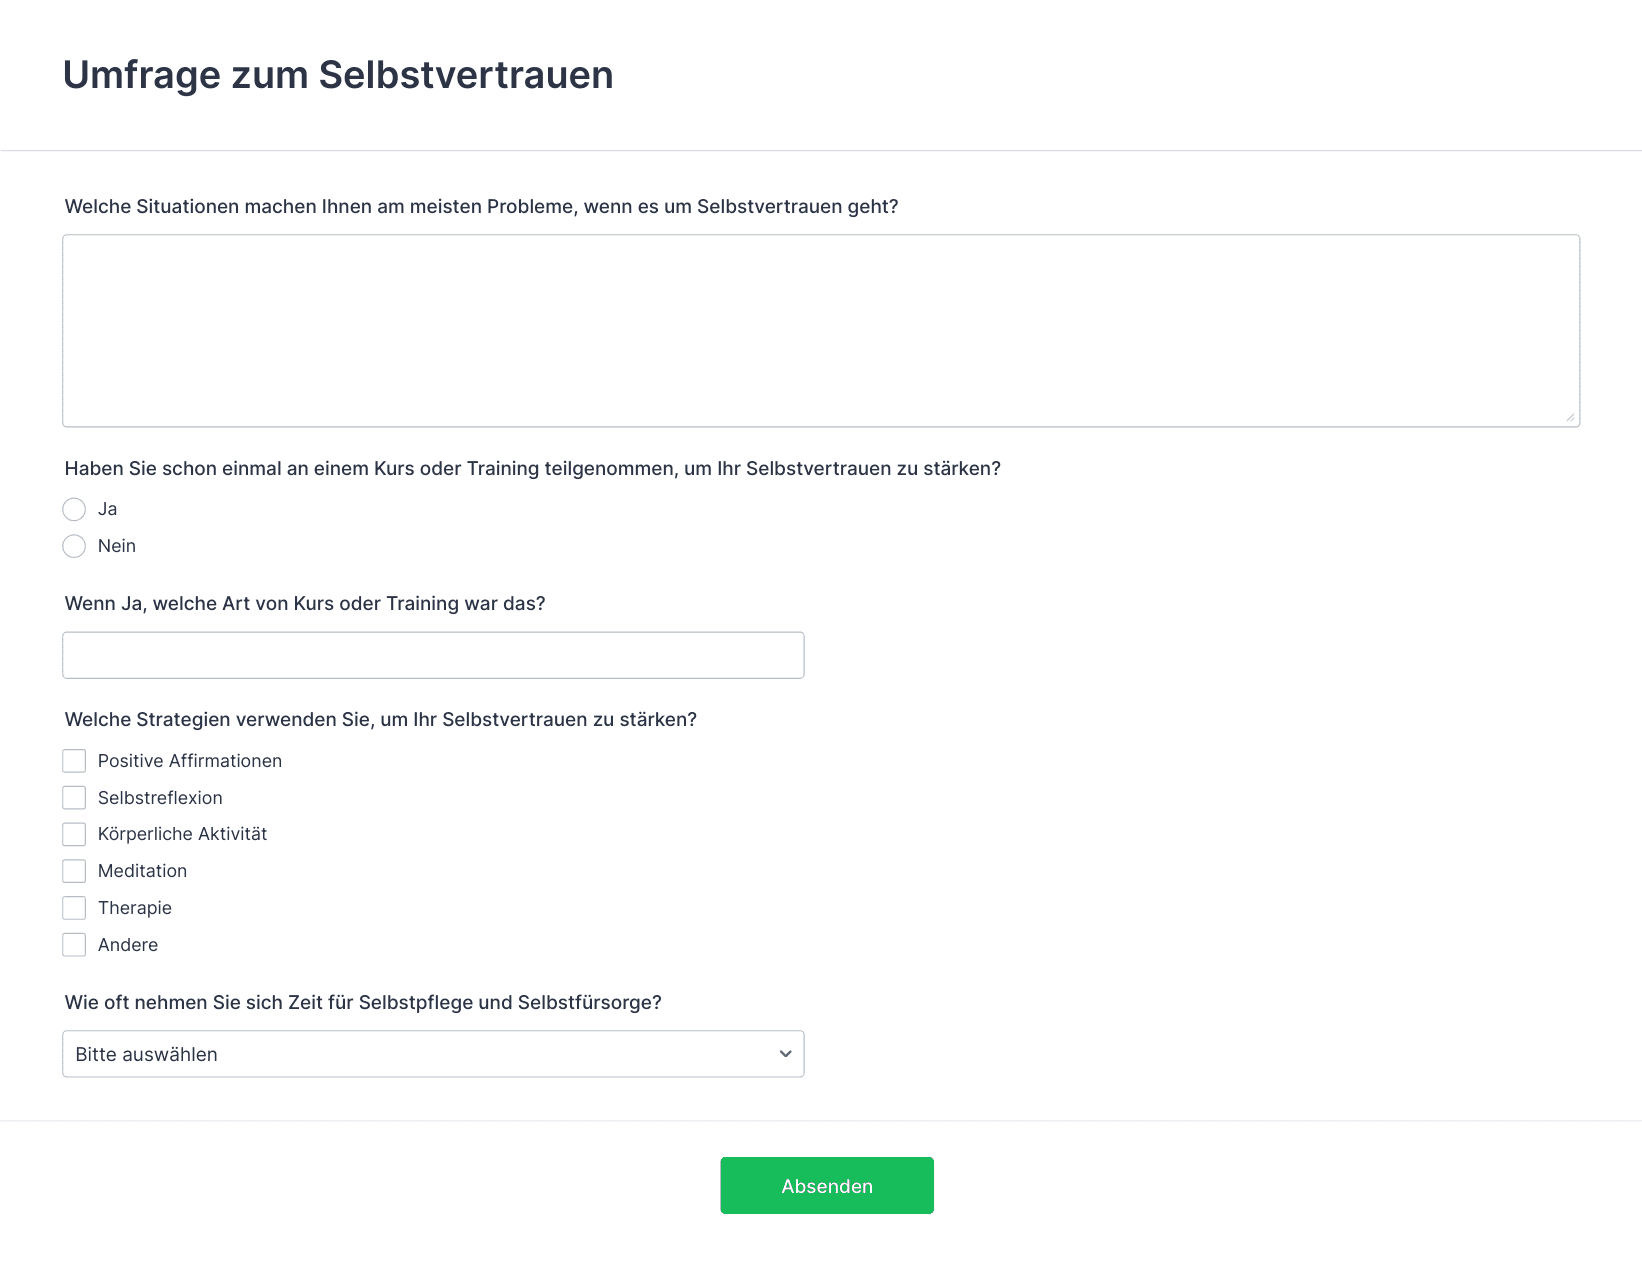
Task: Tick the Meditation checkbox
Action: (74, 871)
